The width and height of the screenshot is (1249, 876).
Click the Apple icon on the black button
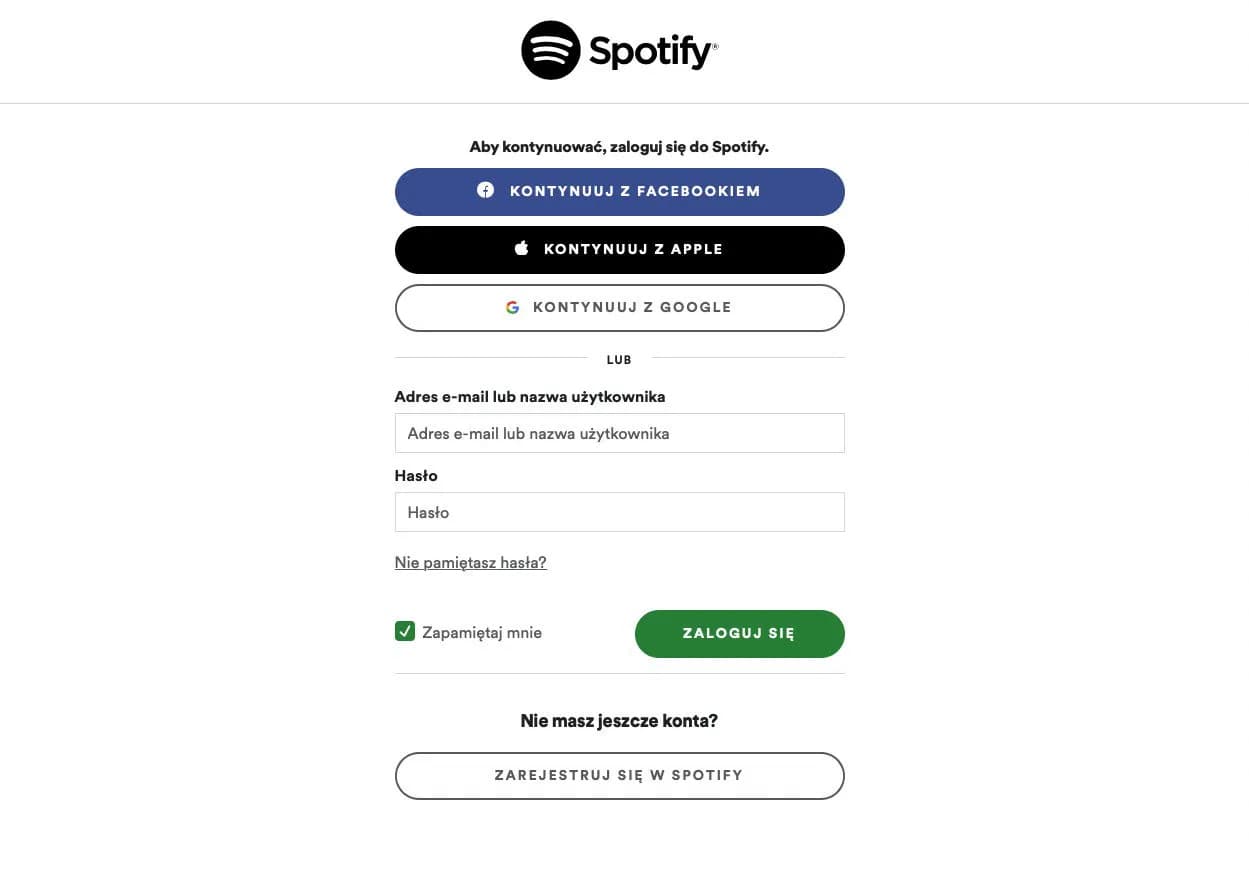tap(520, 248)
